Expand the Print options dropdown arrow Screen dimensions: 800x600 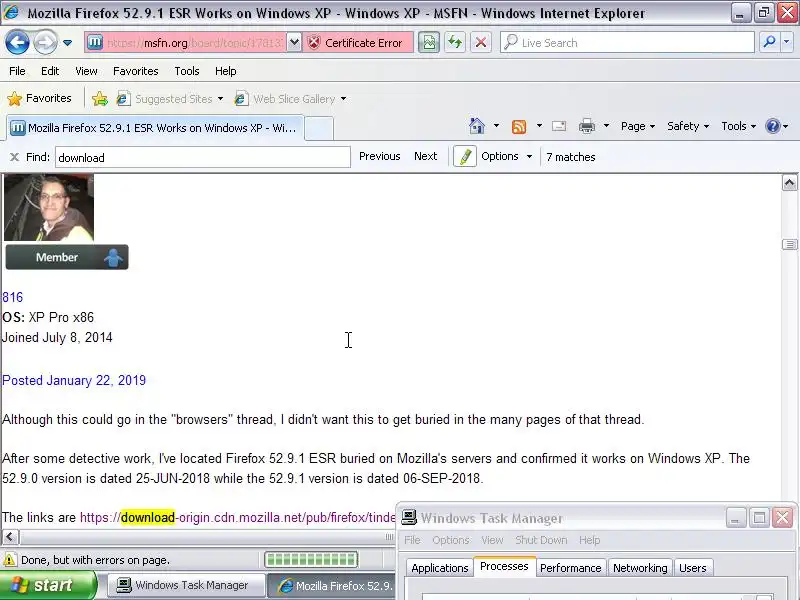(x=606, y=126)
